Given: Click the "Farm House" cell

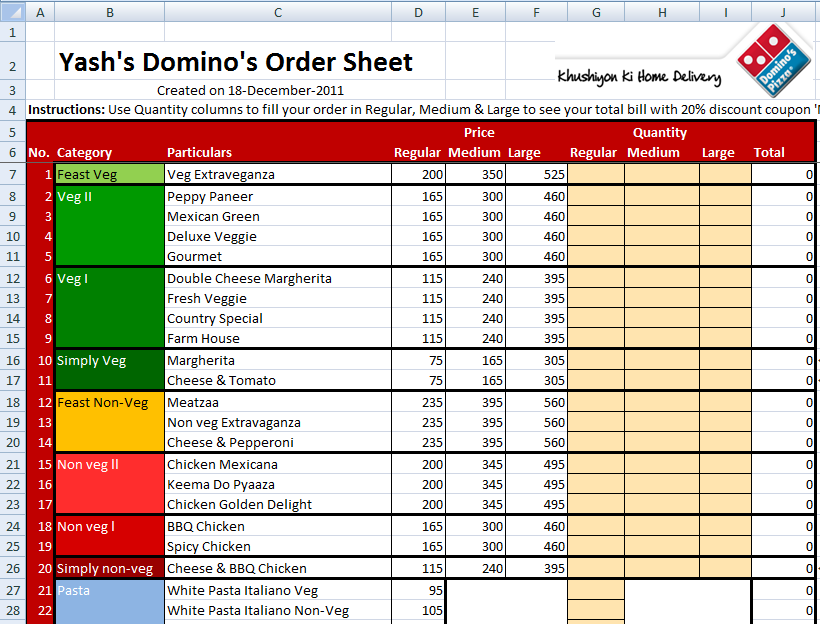Looking at the screenshot, I should click(x=278, y=338).
